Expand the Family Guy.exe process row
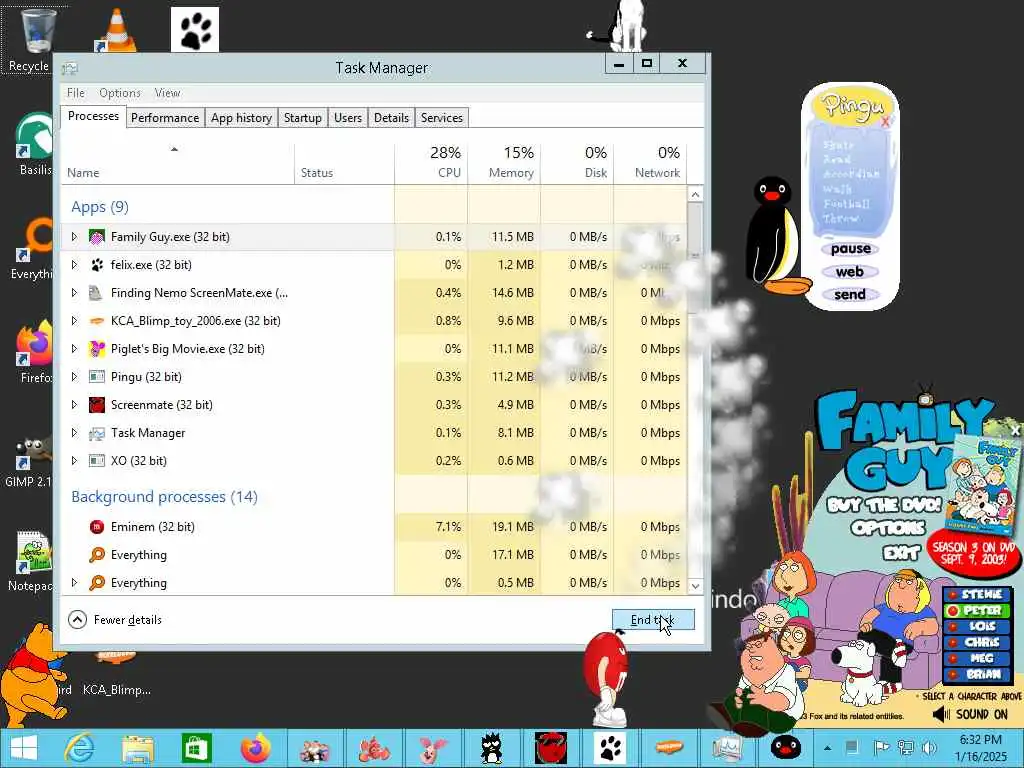1024x768 pixels. (74, 237)
